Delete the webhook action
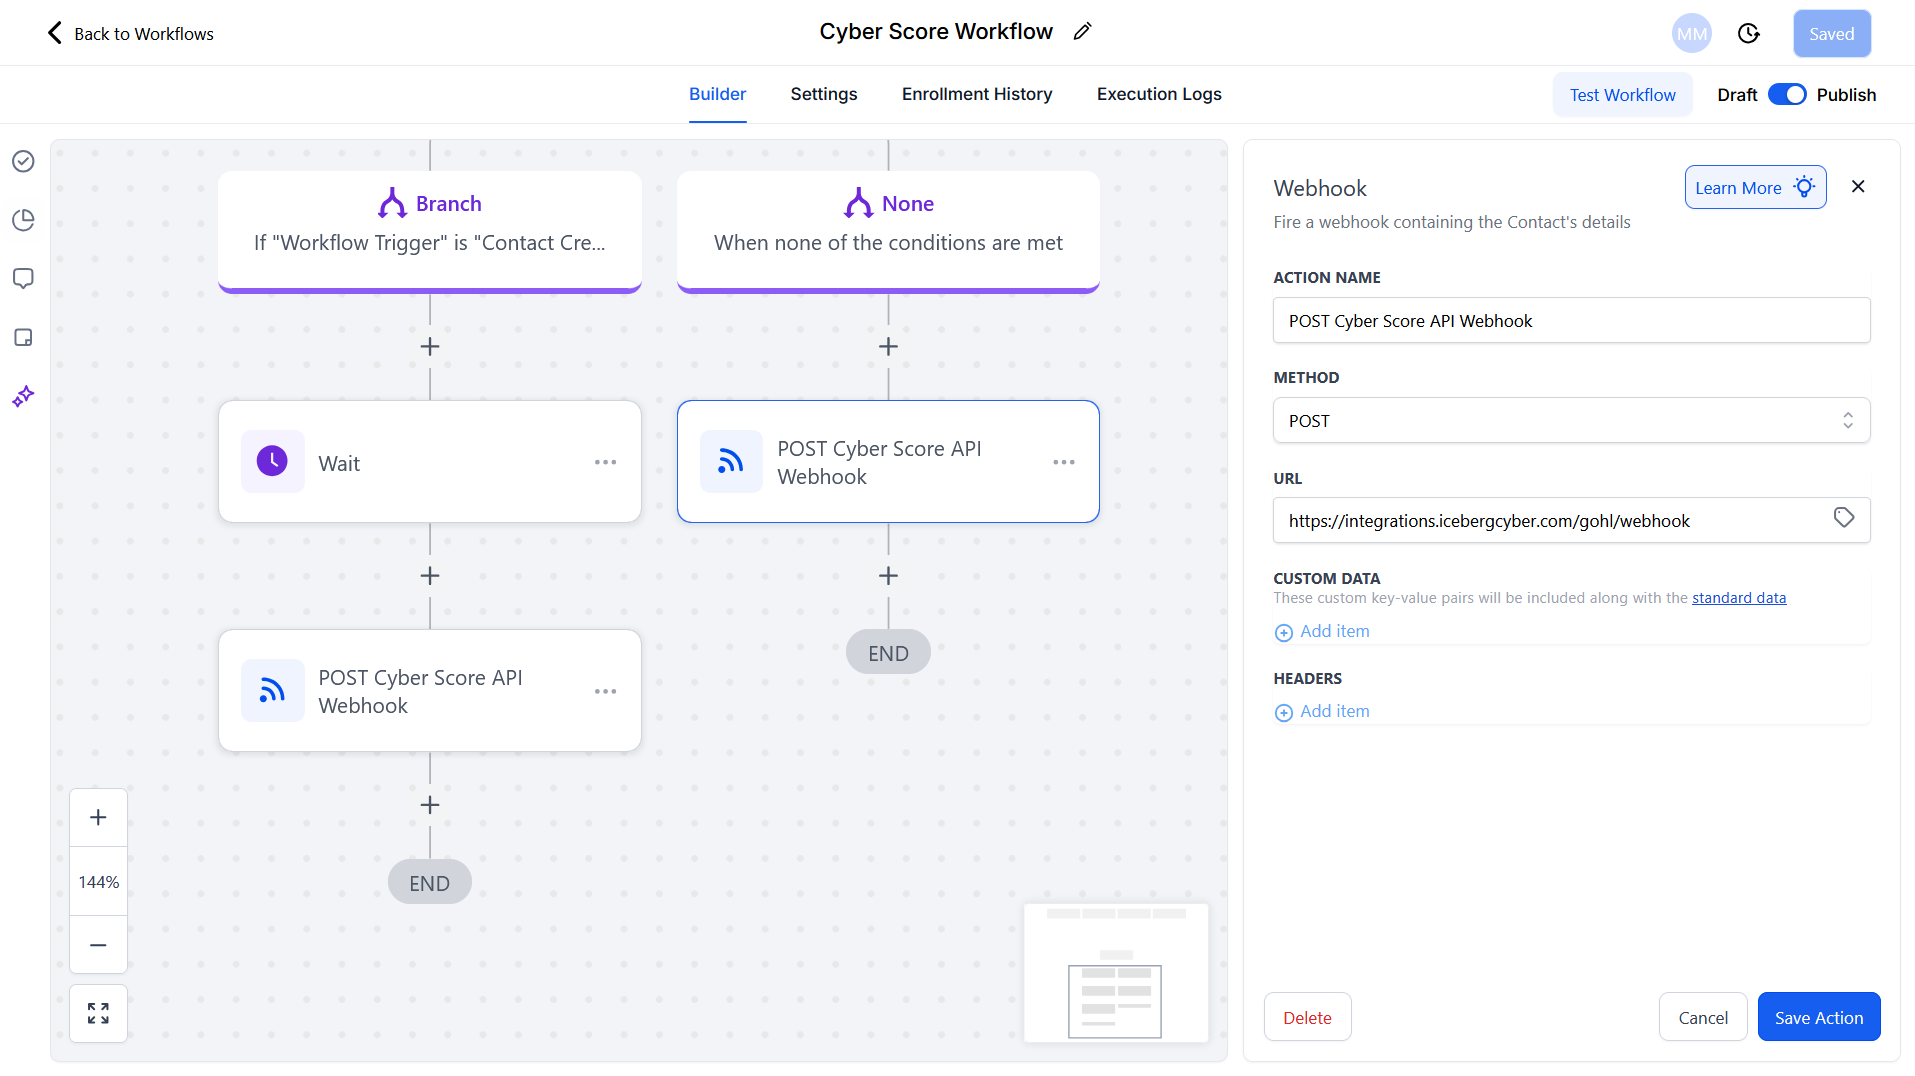The height and width of the screenshot is (1076, 1915). pyautogui.click(x=1307, y=1017)
